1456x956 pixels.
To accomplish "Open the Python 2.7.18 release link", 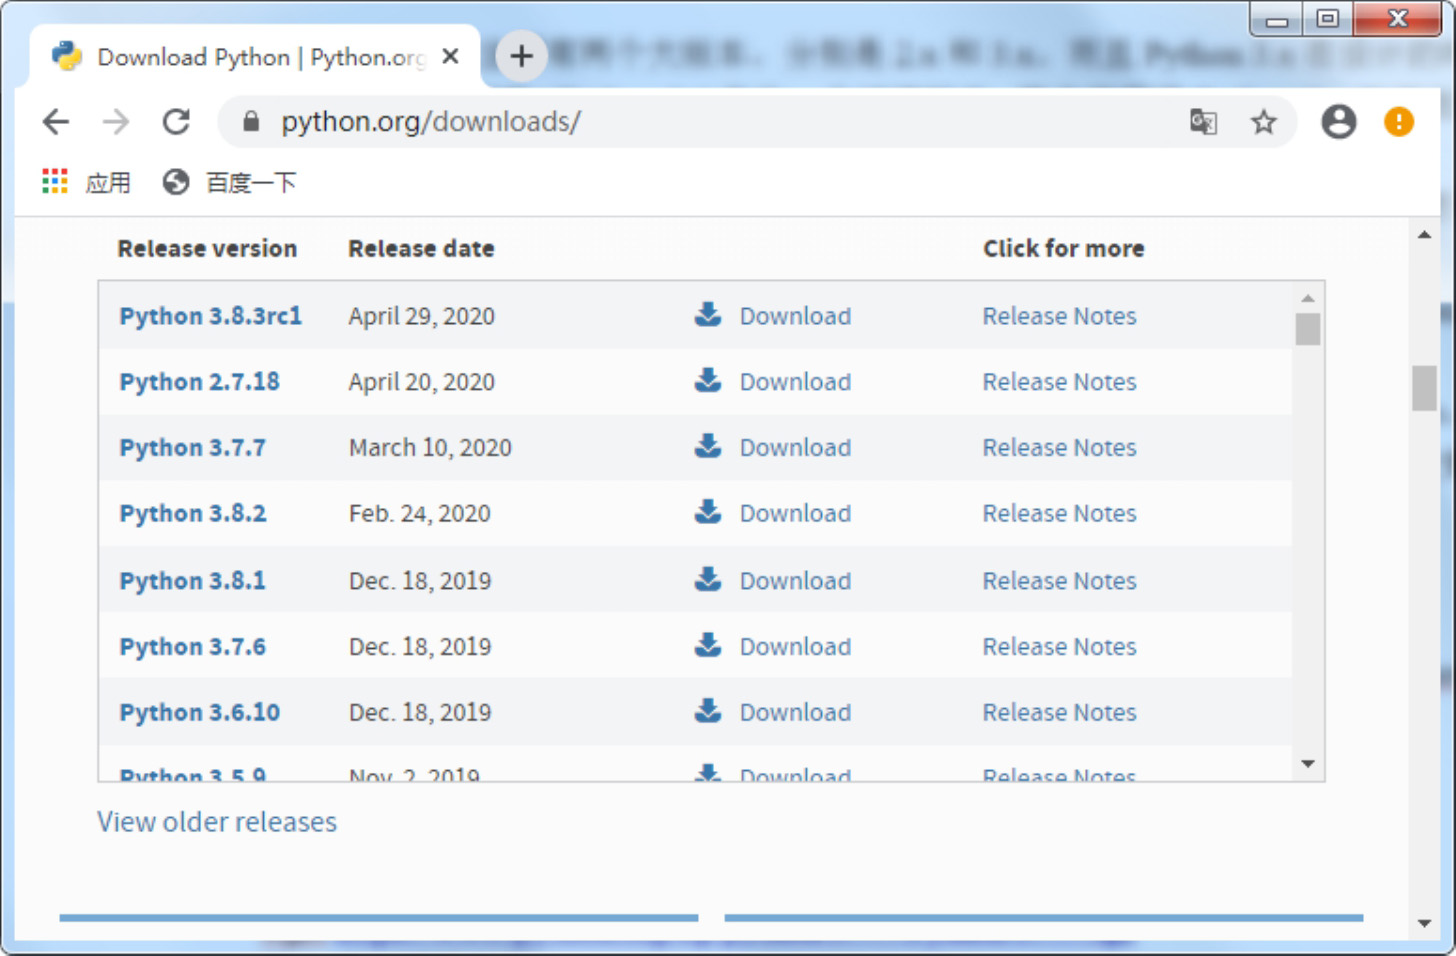I will pyautogui.click(x=199, y=382).
